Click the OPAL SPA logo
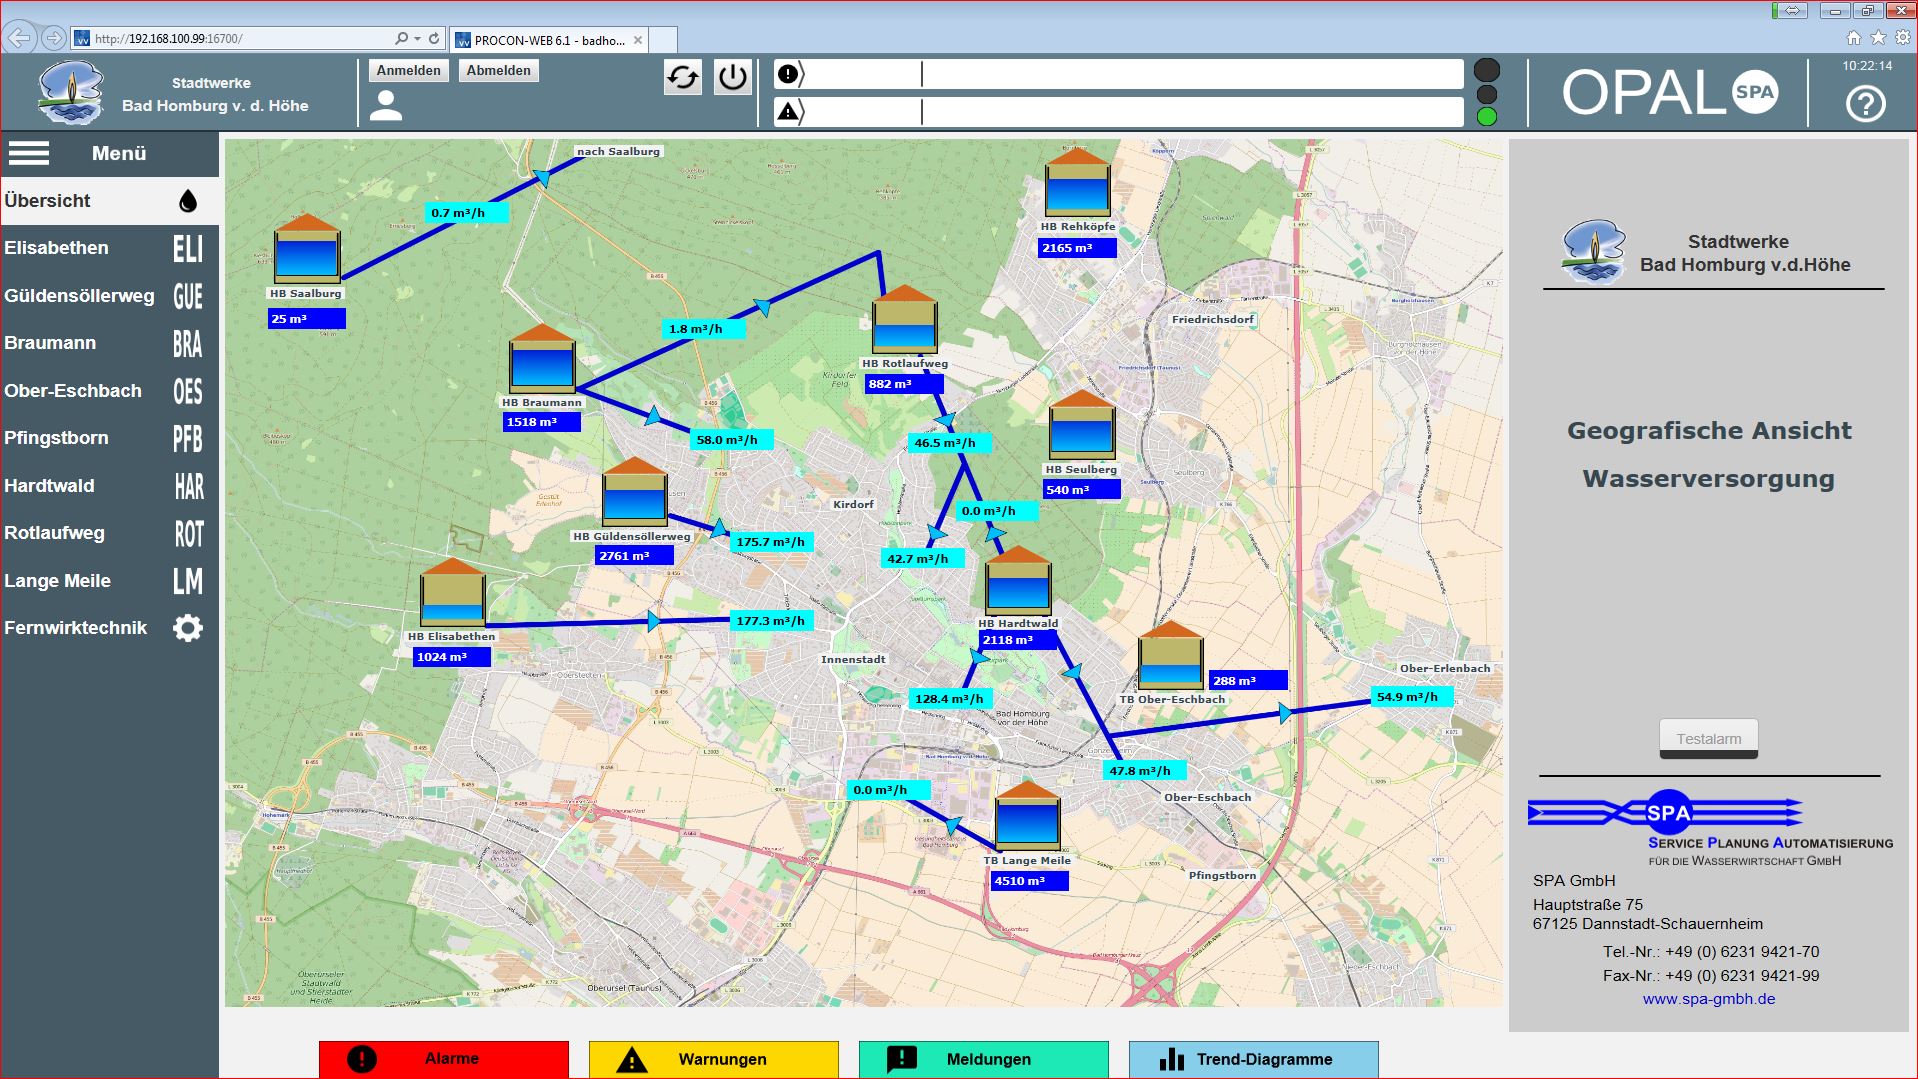This screenshot has height=1079, width=1918. click(x=1669, y=93)
